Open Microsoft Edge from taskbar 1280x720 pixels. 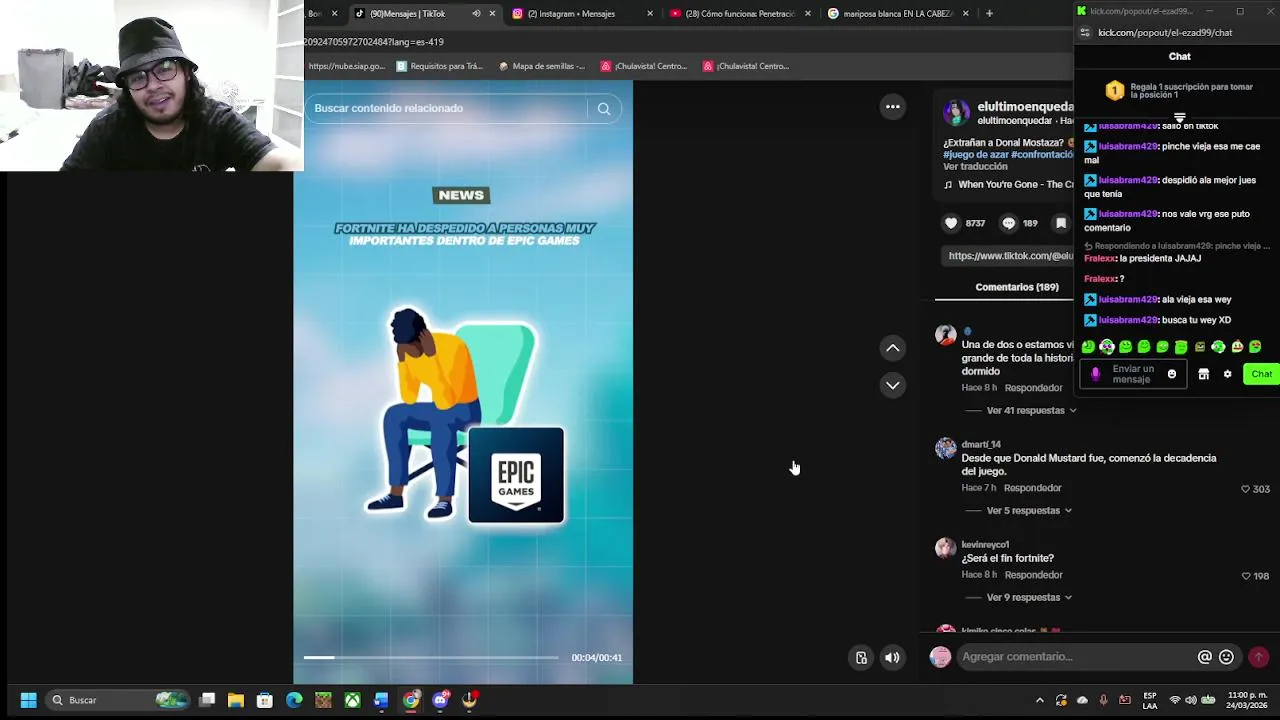tap(294, 700)
